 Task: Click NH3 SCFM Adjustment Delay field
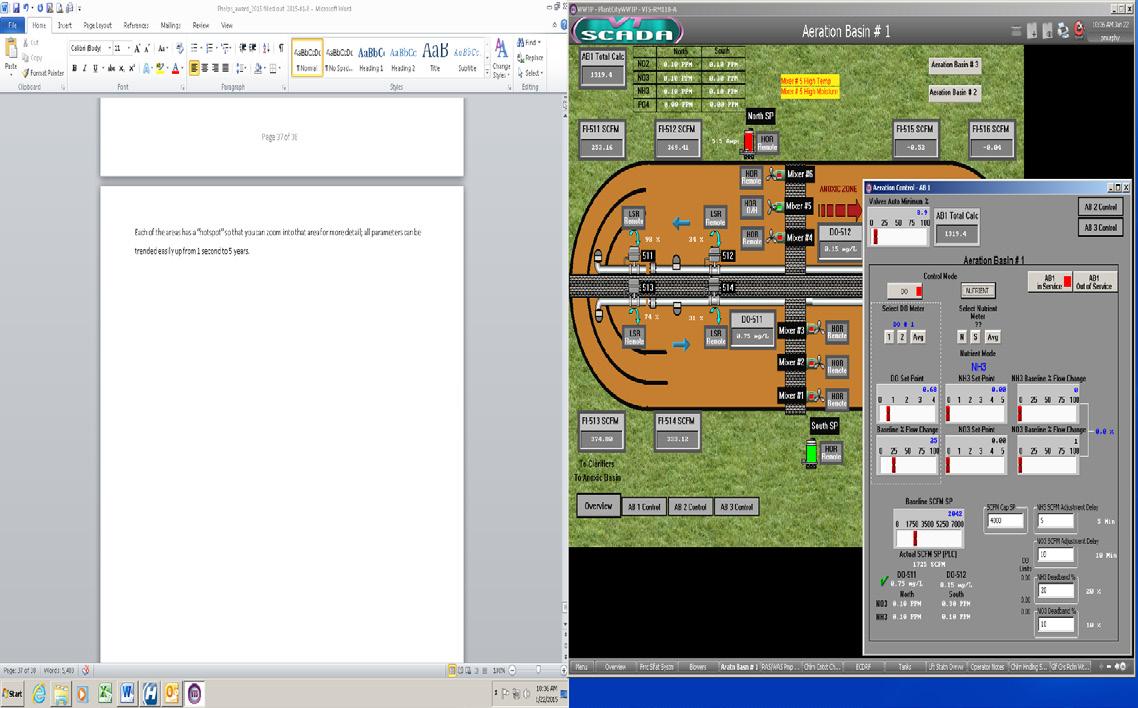(1055, 520)
